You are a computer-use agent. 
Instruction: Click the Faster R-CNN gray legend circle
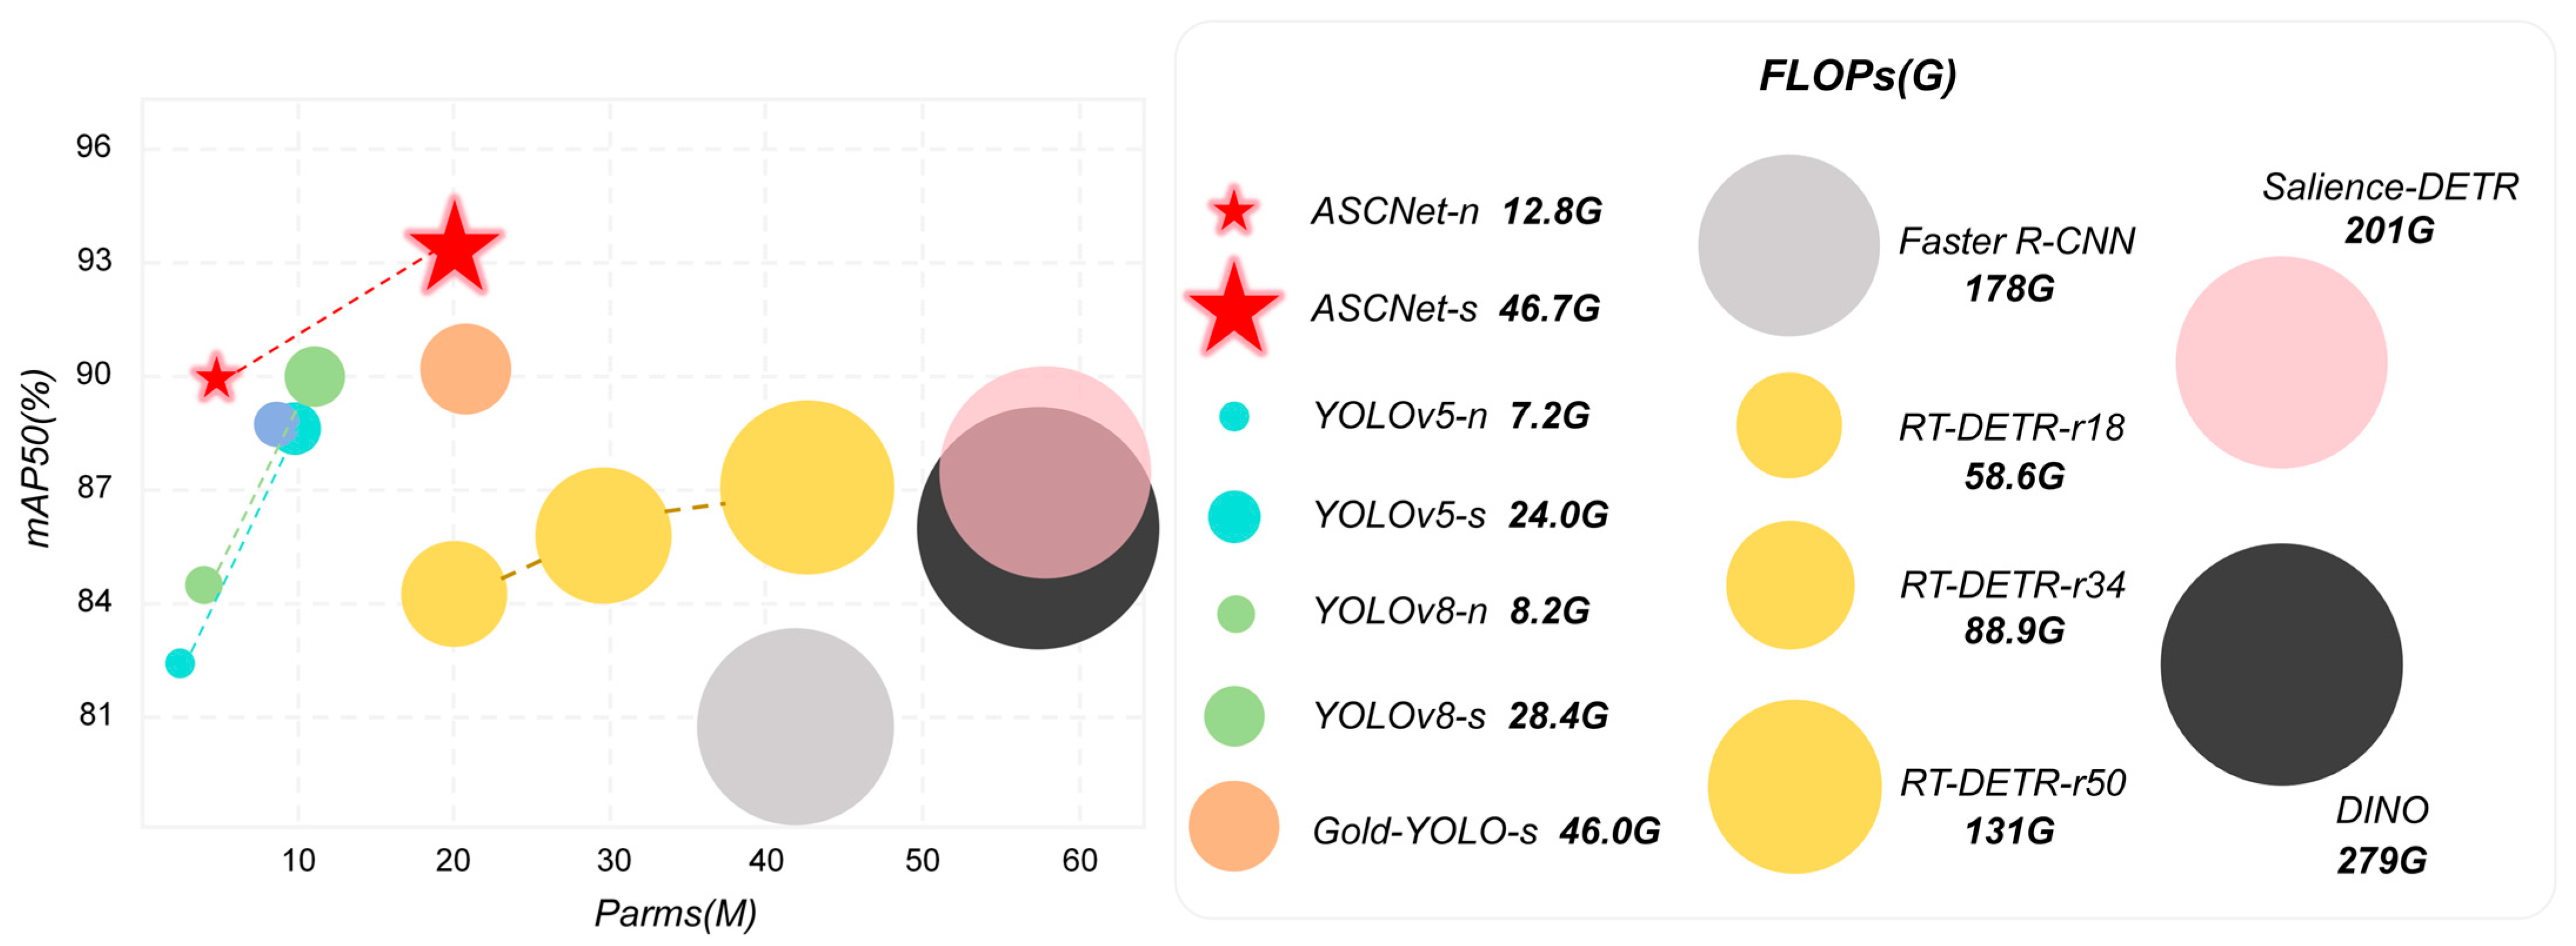coord(1788,245)
